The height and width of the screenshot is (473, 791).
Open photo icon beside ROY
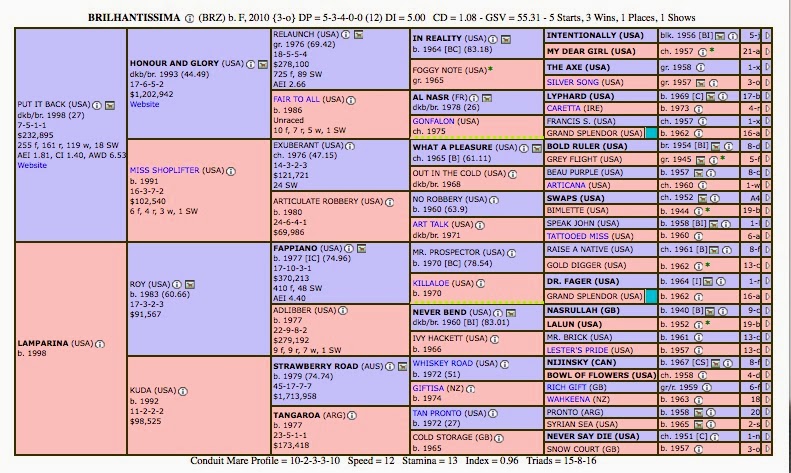190,284
